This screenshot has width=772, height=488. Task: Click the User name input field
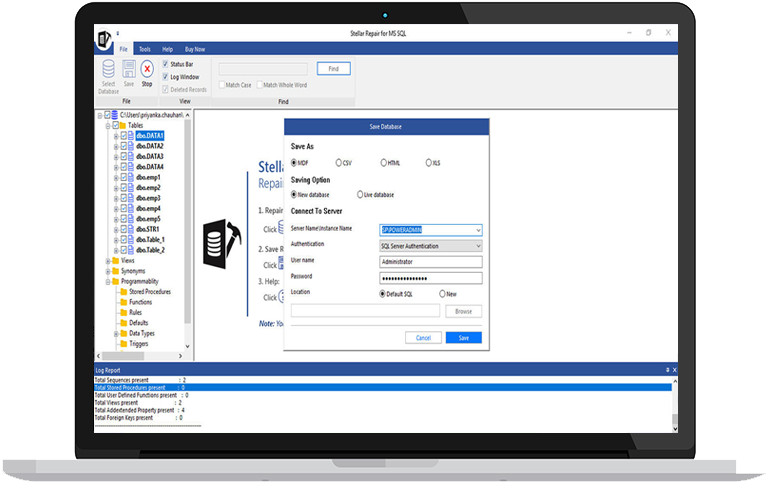431,261
